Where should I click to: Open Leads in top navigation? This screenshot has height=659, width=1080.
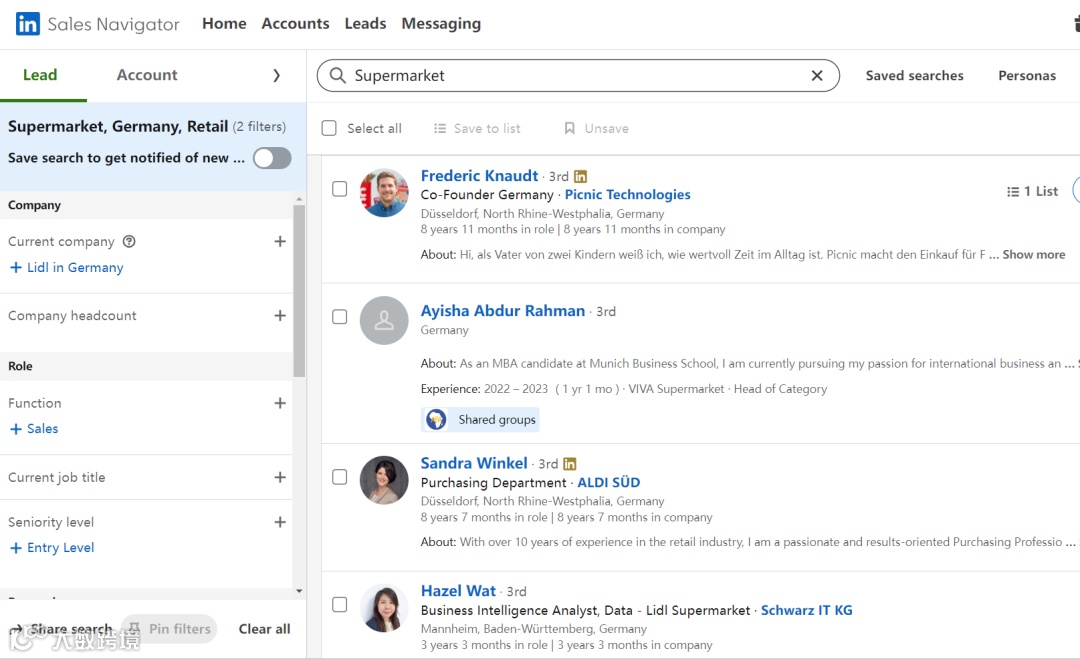365,23
